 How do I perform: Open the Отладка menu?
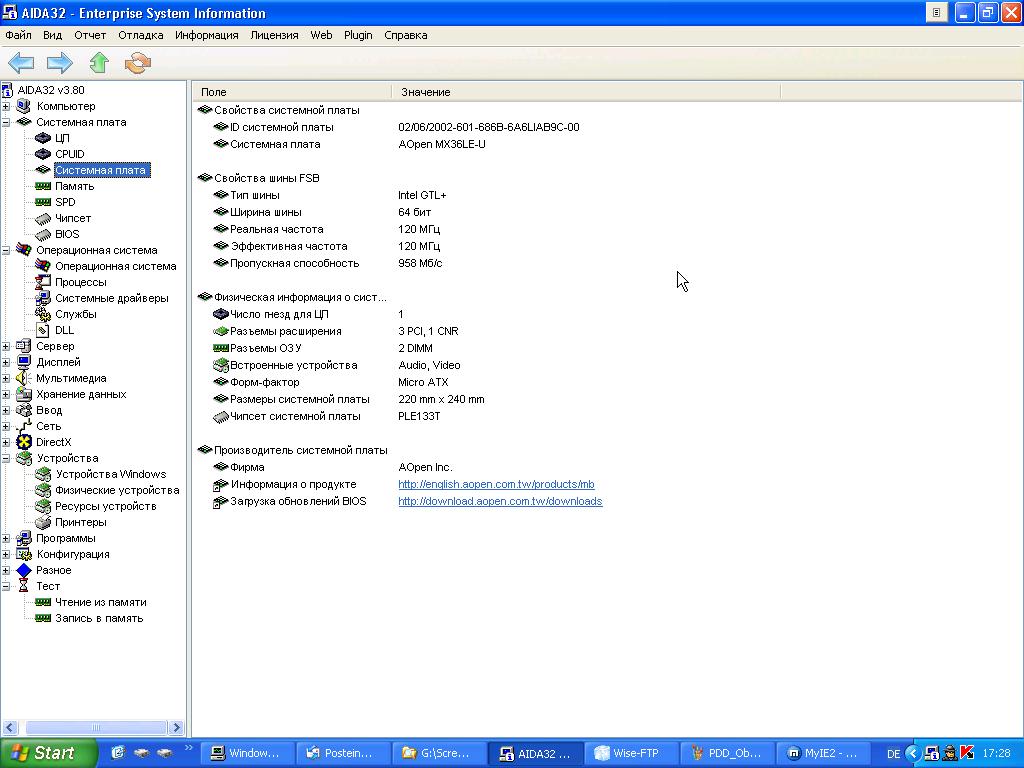tap(140, 35)
